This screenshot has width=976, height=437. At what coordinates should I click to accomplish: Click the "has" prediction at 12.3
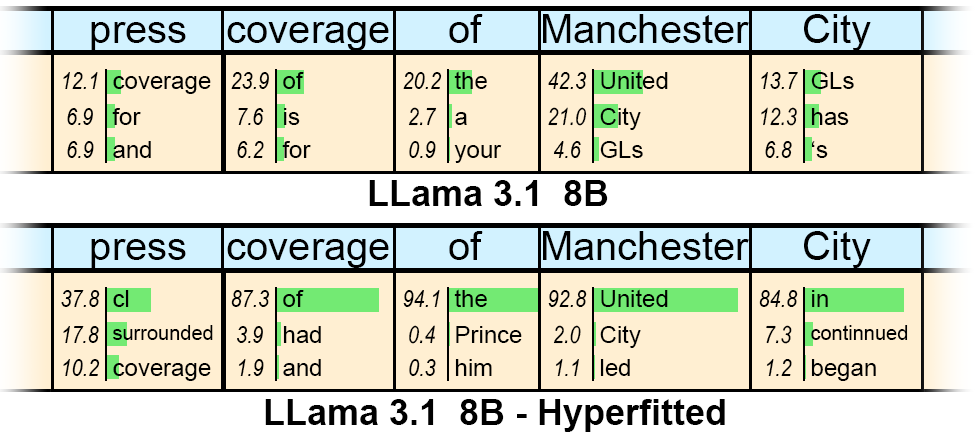coord(829,117)
